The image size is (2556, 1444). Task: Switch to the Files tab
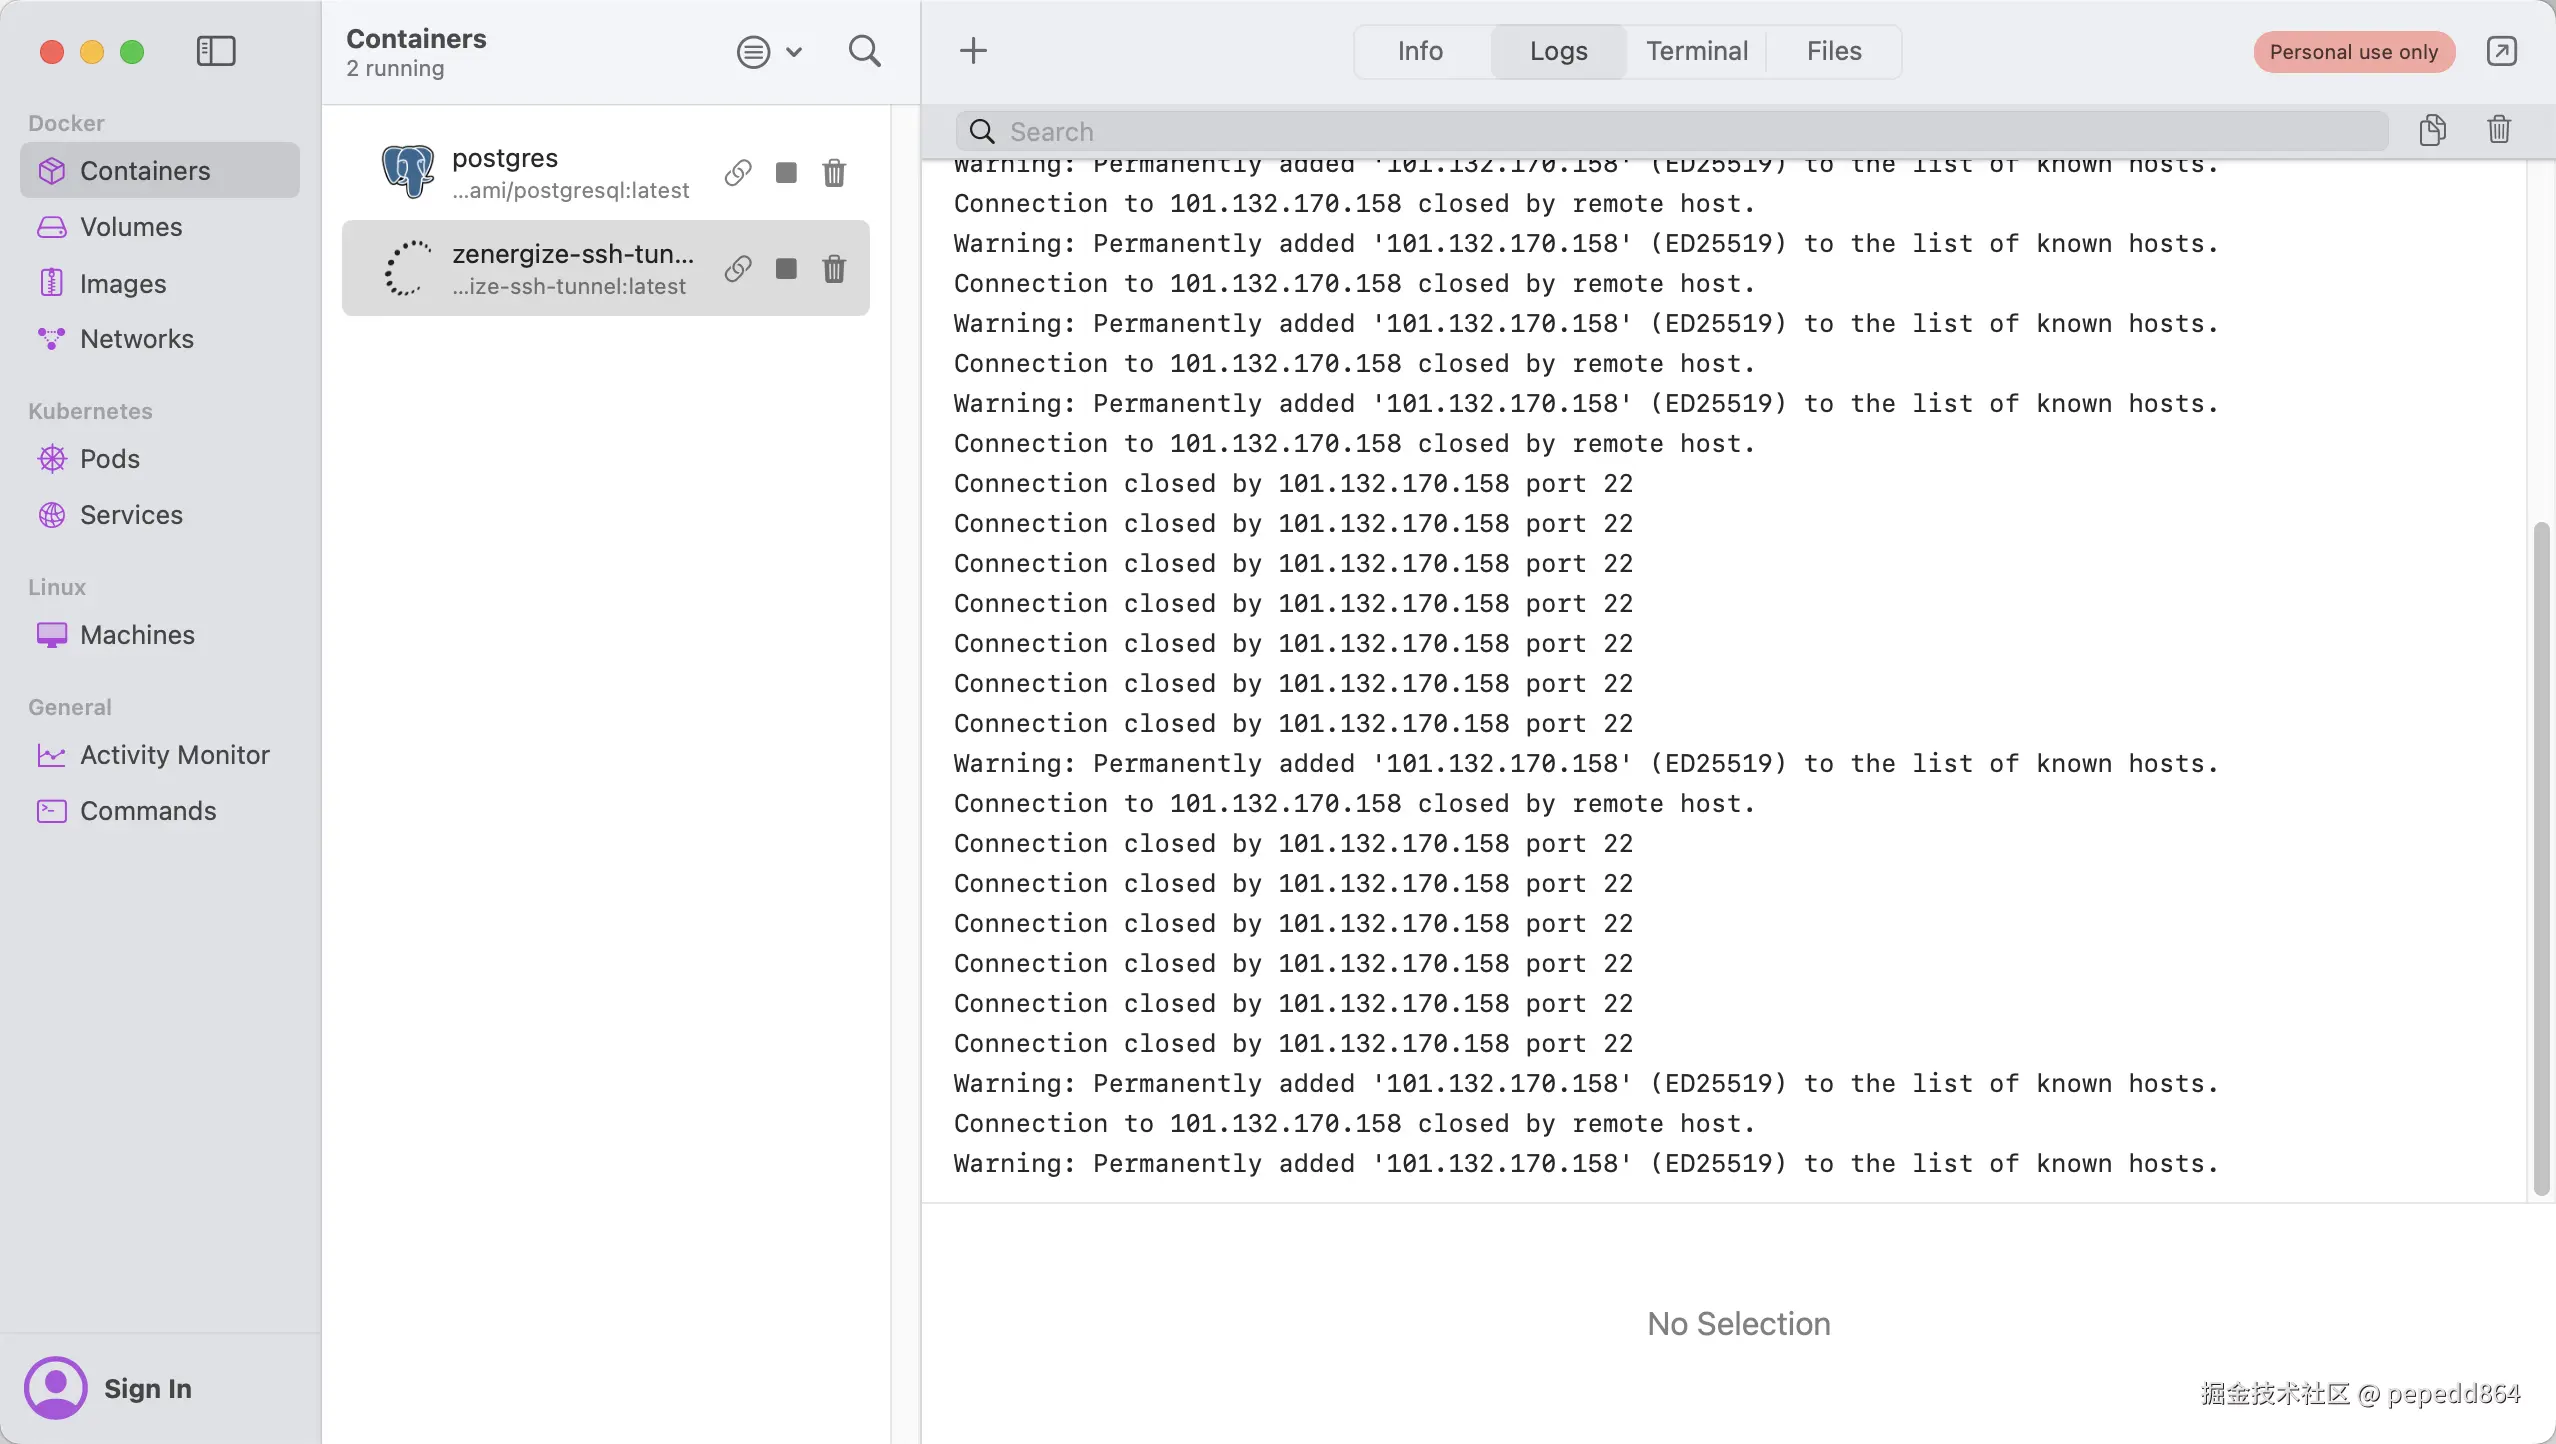coord(1833,51)
